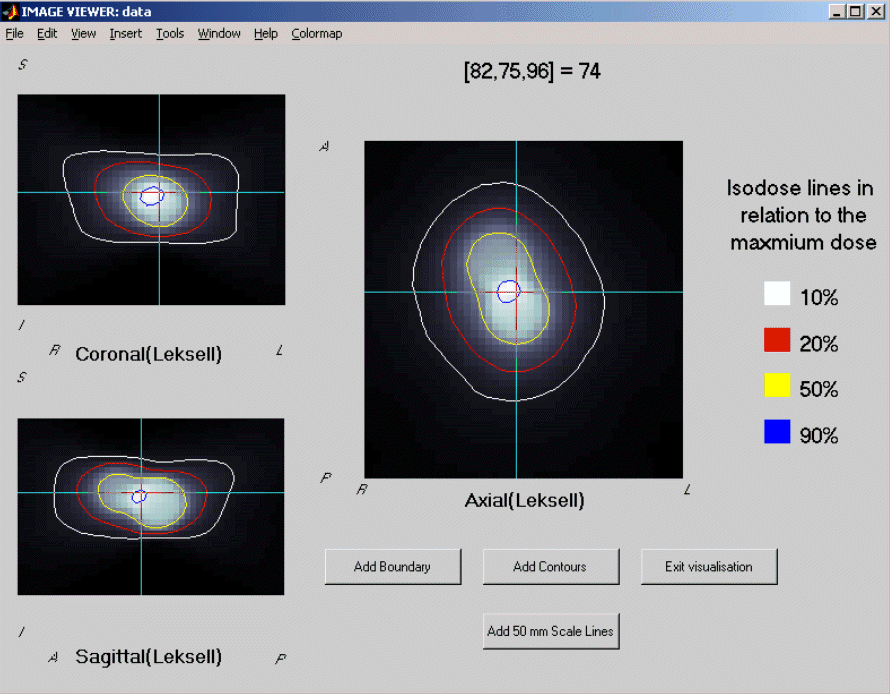The image size is (890, 694).
Task: Open the Tools menu
Action: click(169, 33)
